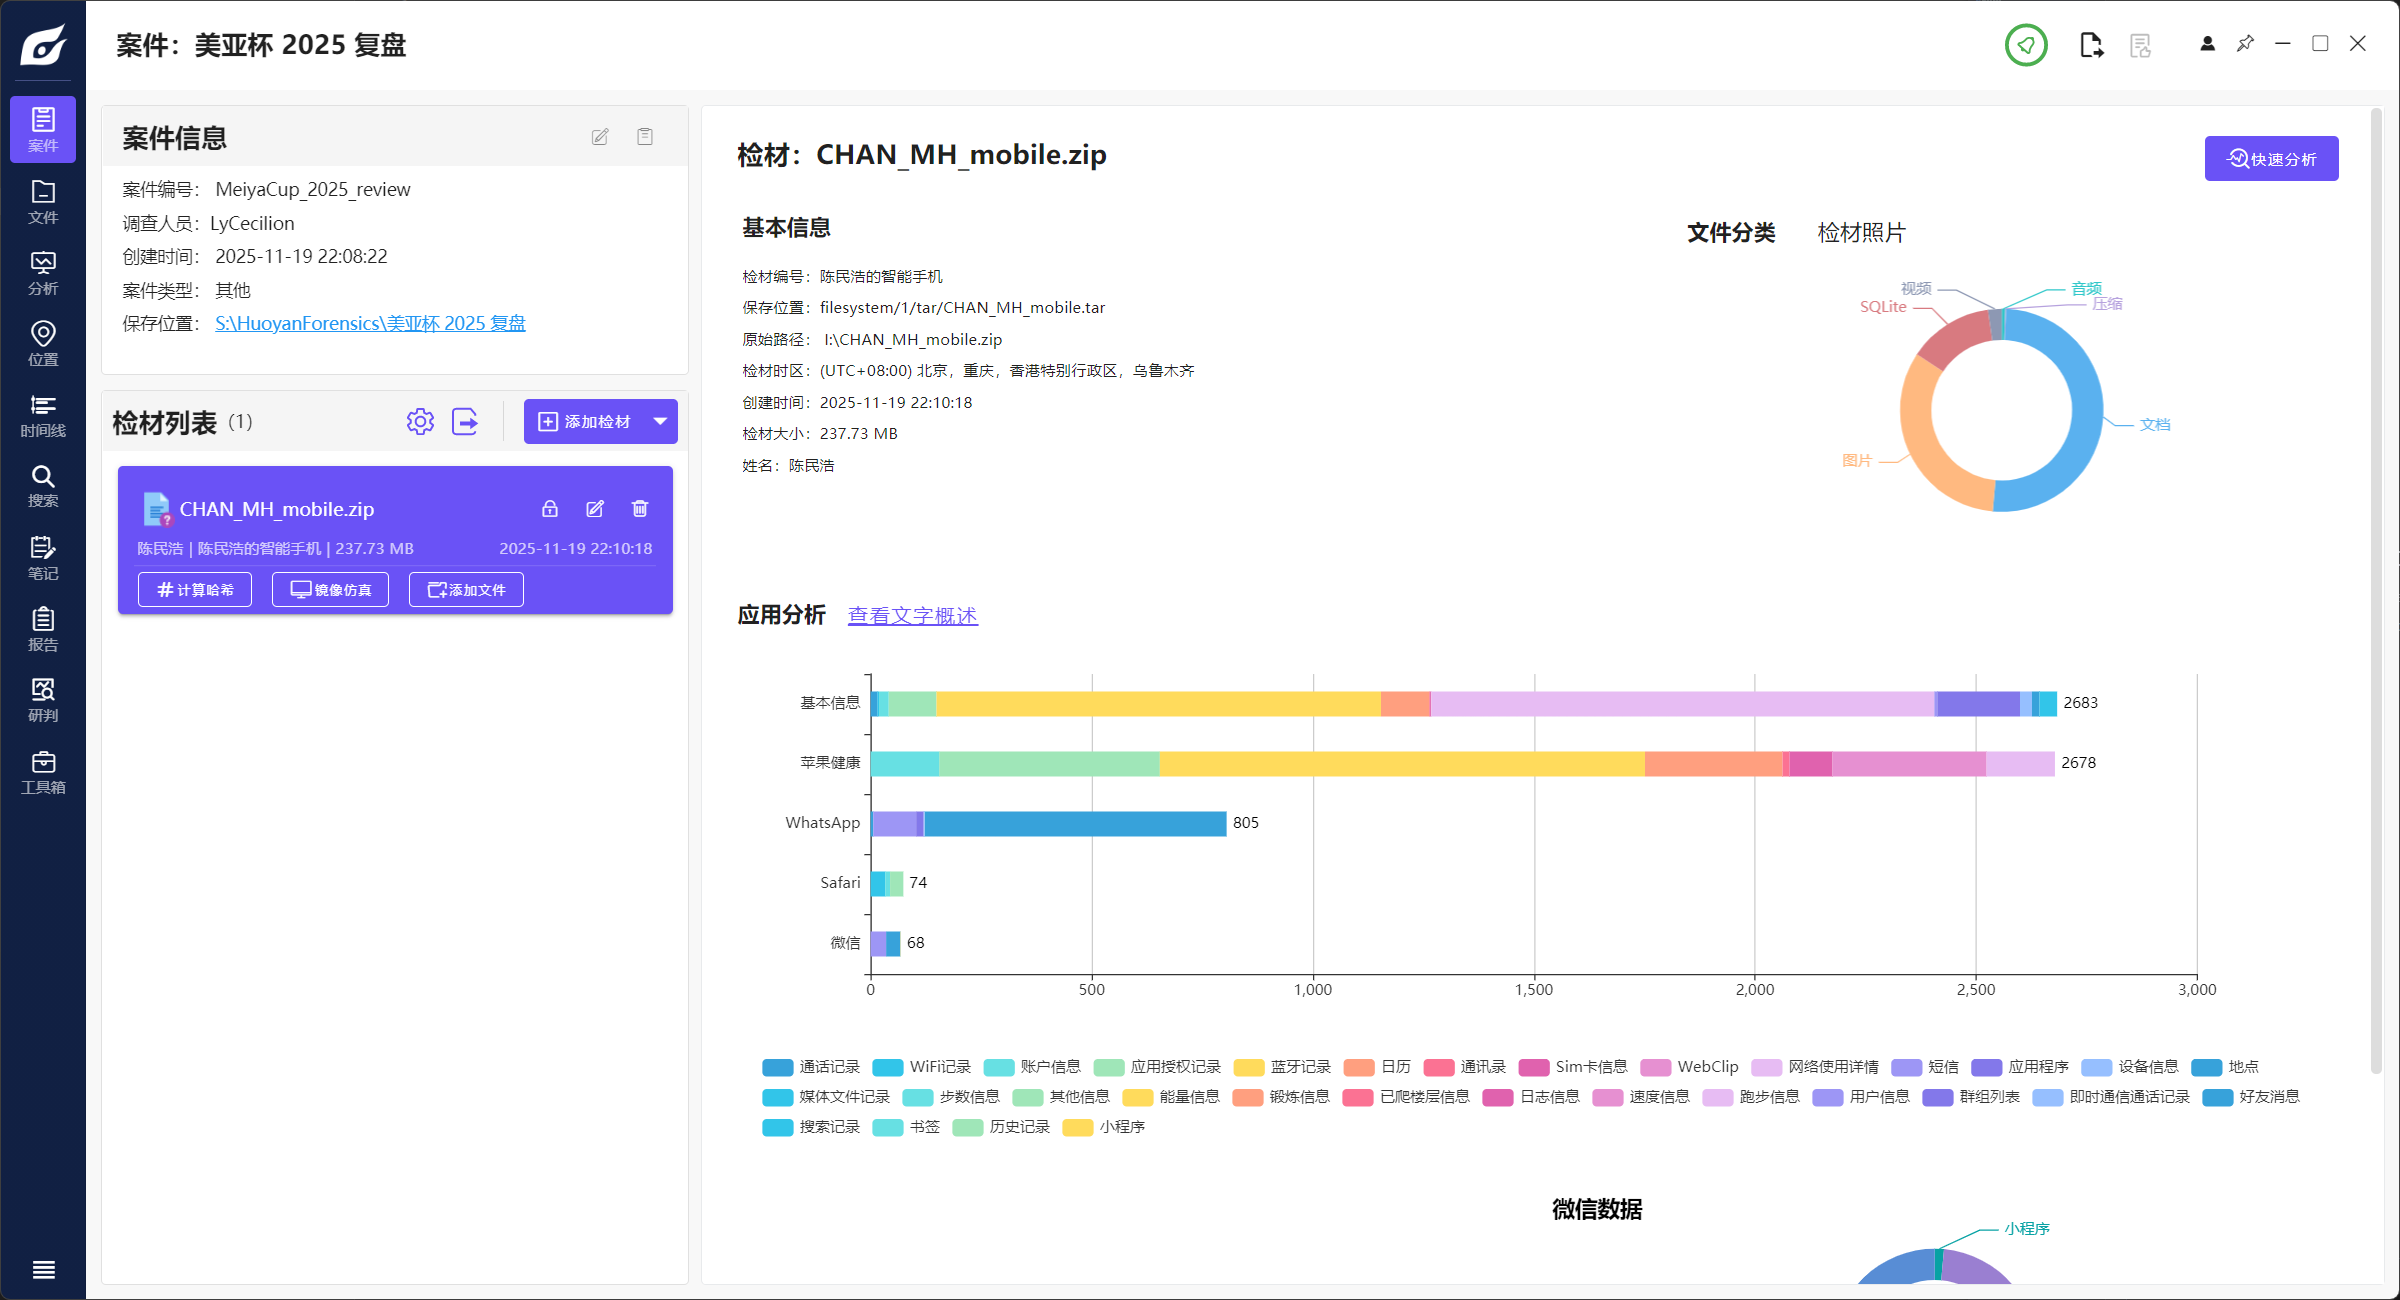Click the 快速分析 button
Image resolution: width=2400 pixels, height=1300 pixels.
point(2271,159)
